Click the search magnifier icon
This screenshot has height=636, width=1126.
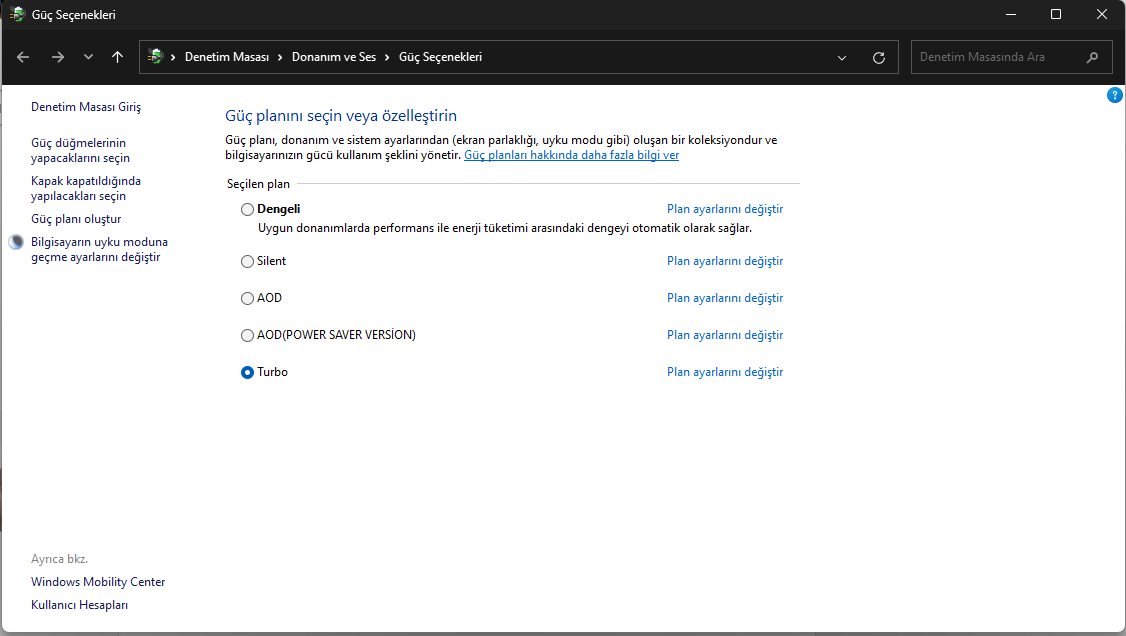click(1092, 57)
